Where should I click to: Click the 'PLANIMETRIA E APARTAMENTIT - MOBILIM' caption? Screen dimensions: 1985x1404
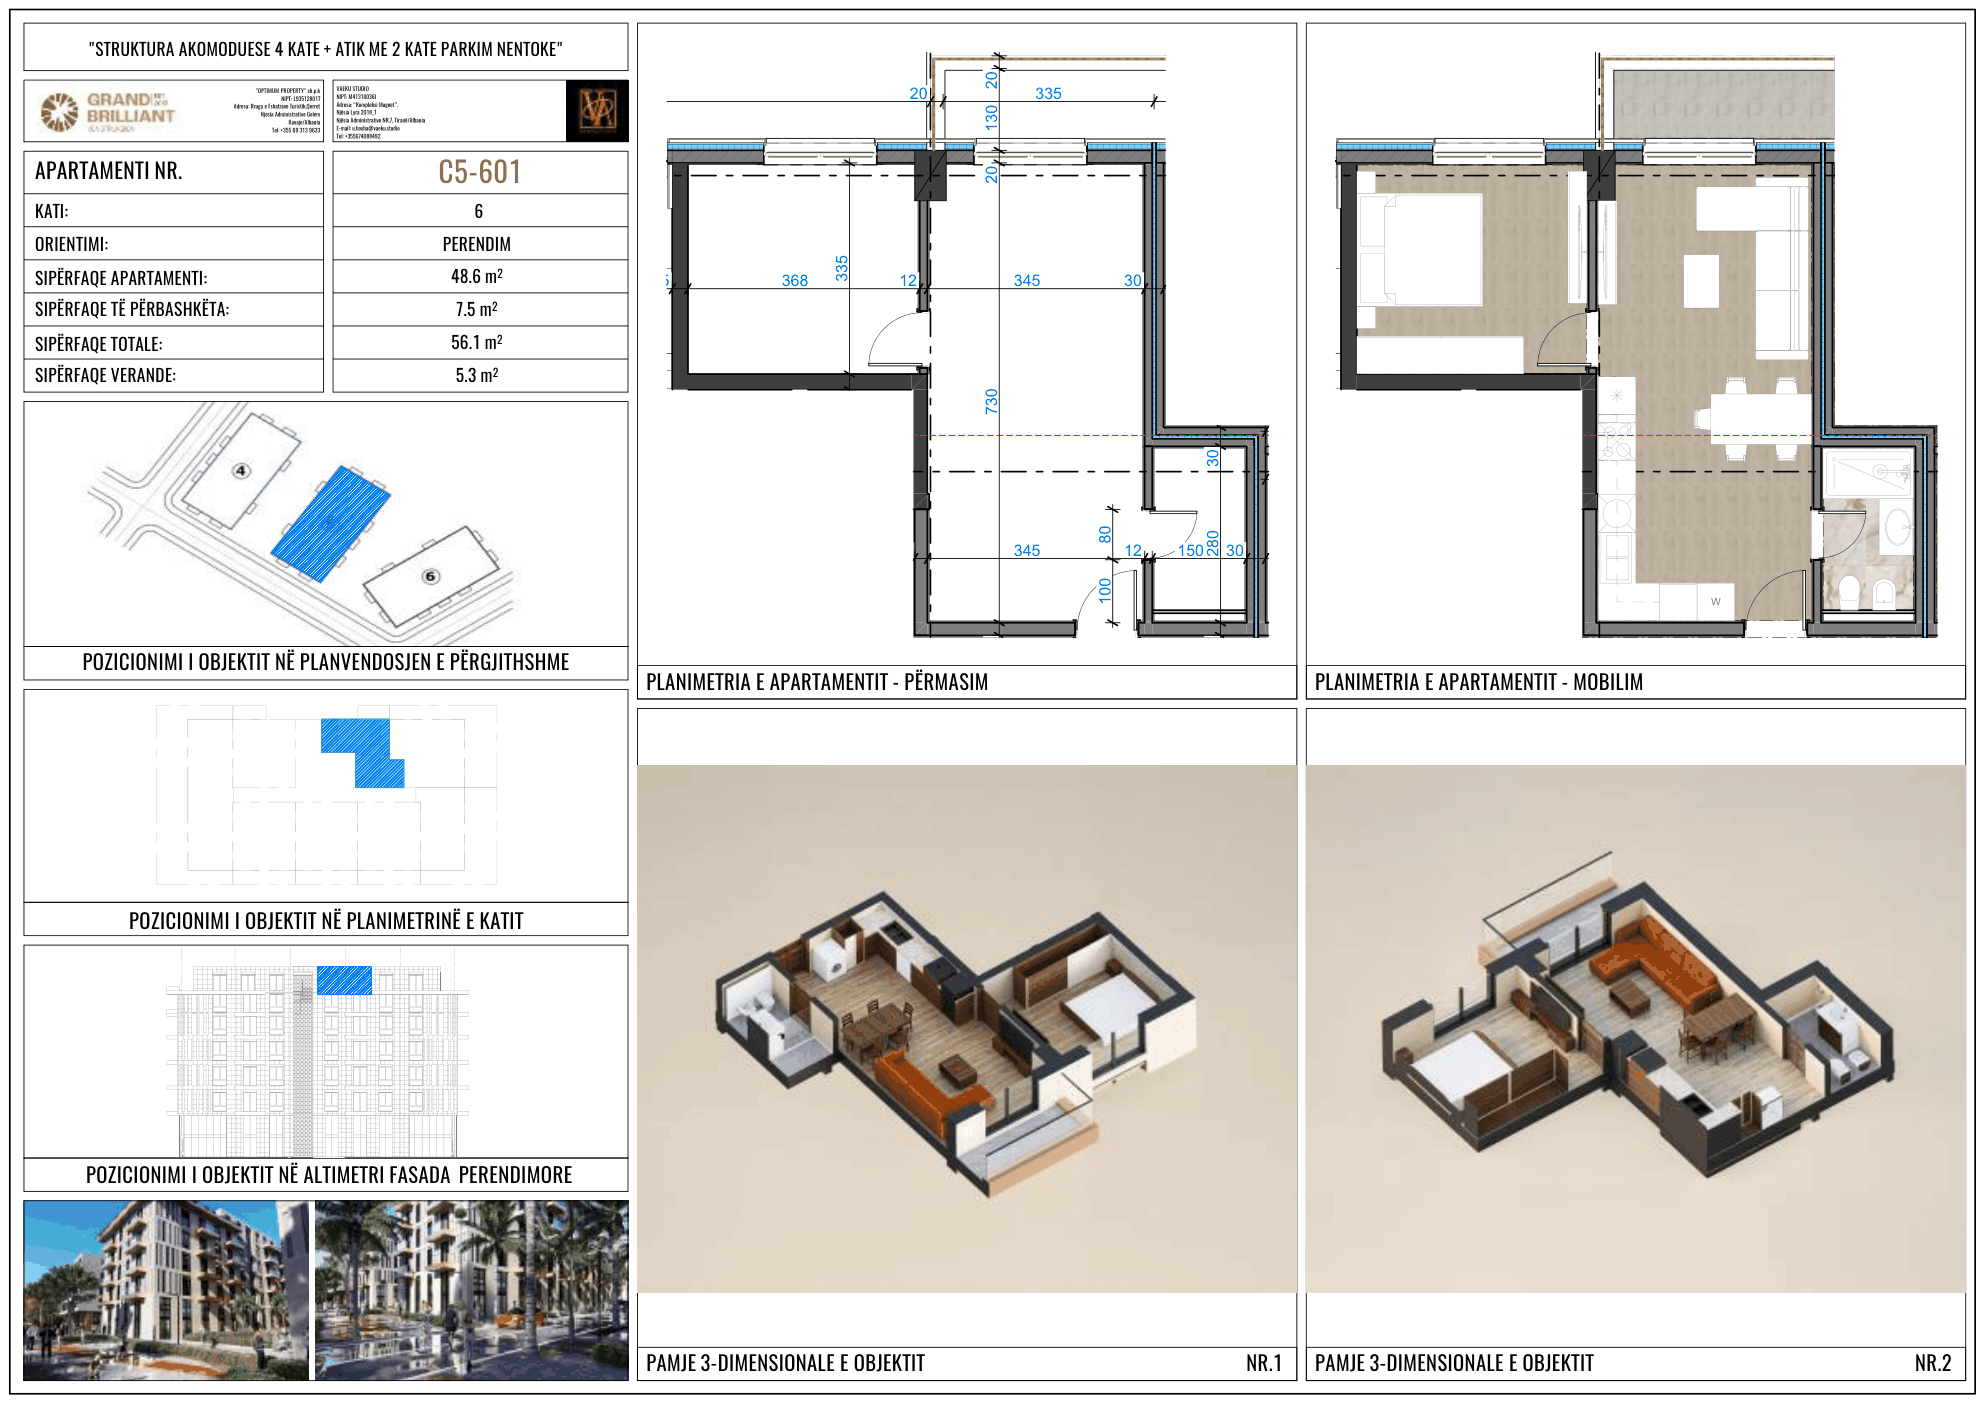pos(1479,682)
